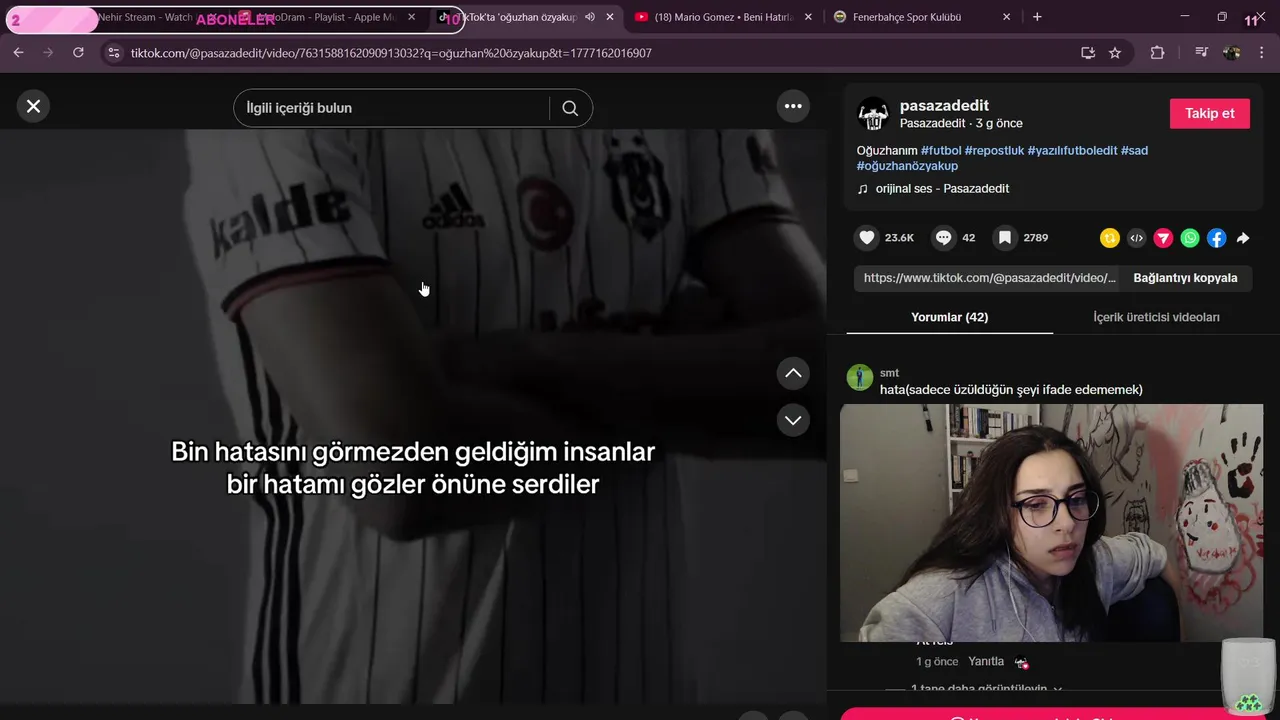1280x720 pixels.
Task: Go to previous video with up chevron
Action: (x=793, y=373)
